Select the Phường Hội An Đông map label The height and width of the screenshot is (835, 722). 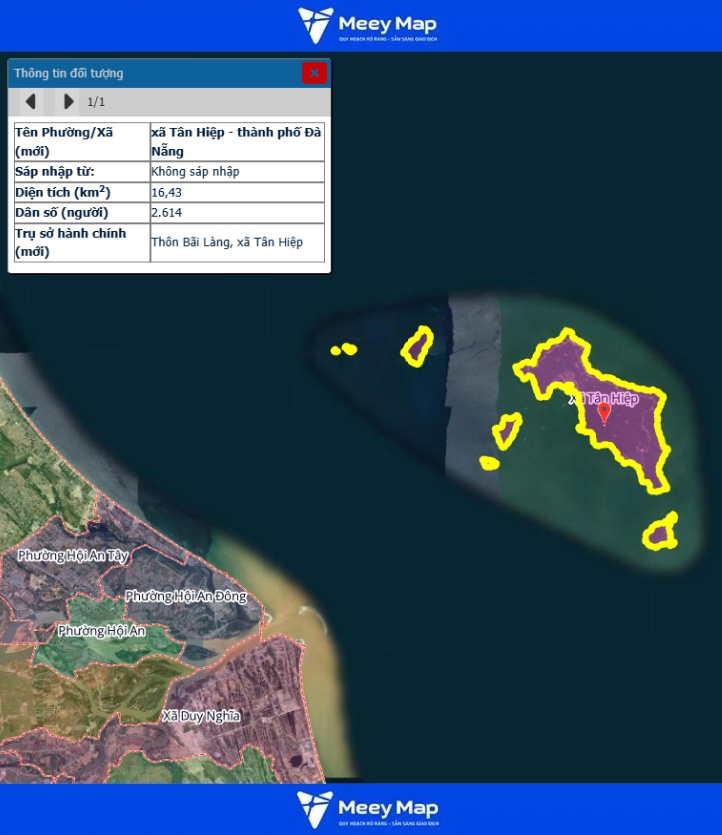[185, 596]
